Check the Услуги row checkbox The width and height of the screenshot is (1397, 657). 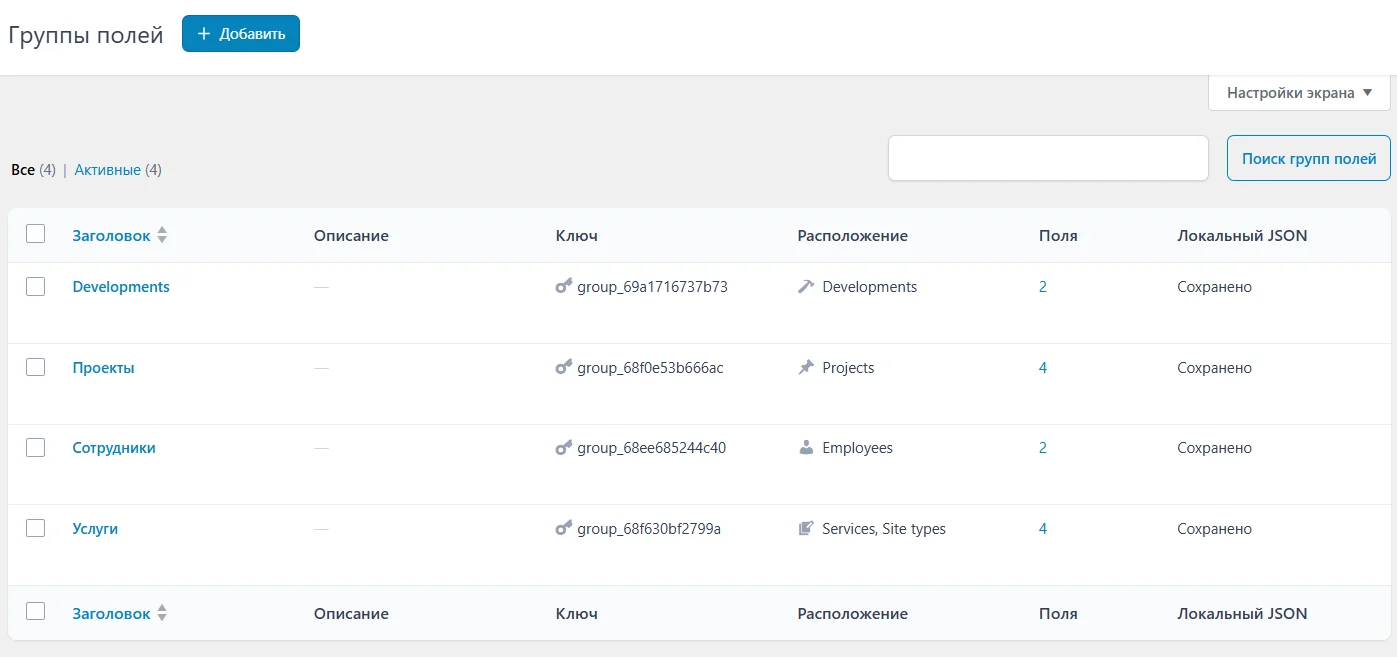(x=36, y=528)
